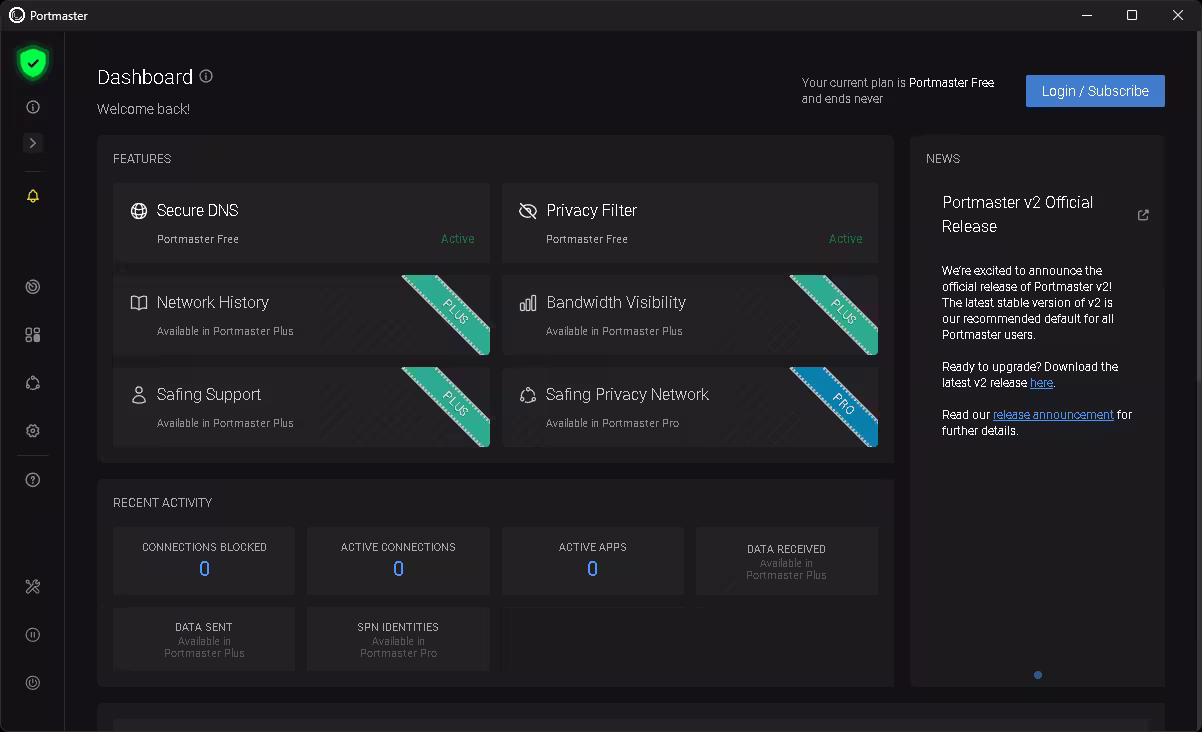Click the Active Apps counter
The height and width of the screenshot is (732, 1202).
click(x=592, y=561)
